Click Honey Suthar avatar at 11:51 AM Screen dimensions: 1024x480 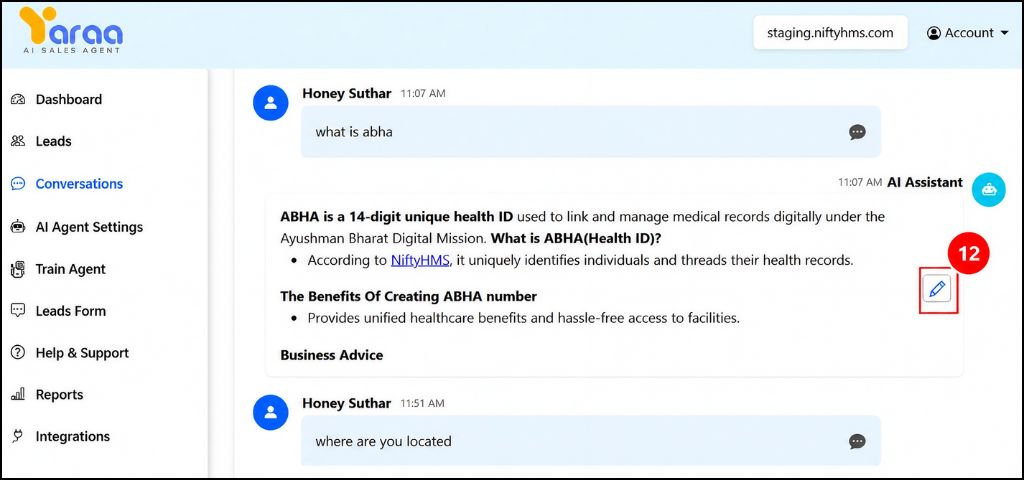tap(270, 412)
